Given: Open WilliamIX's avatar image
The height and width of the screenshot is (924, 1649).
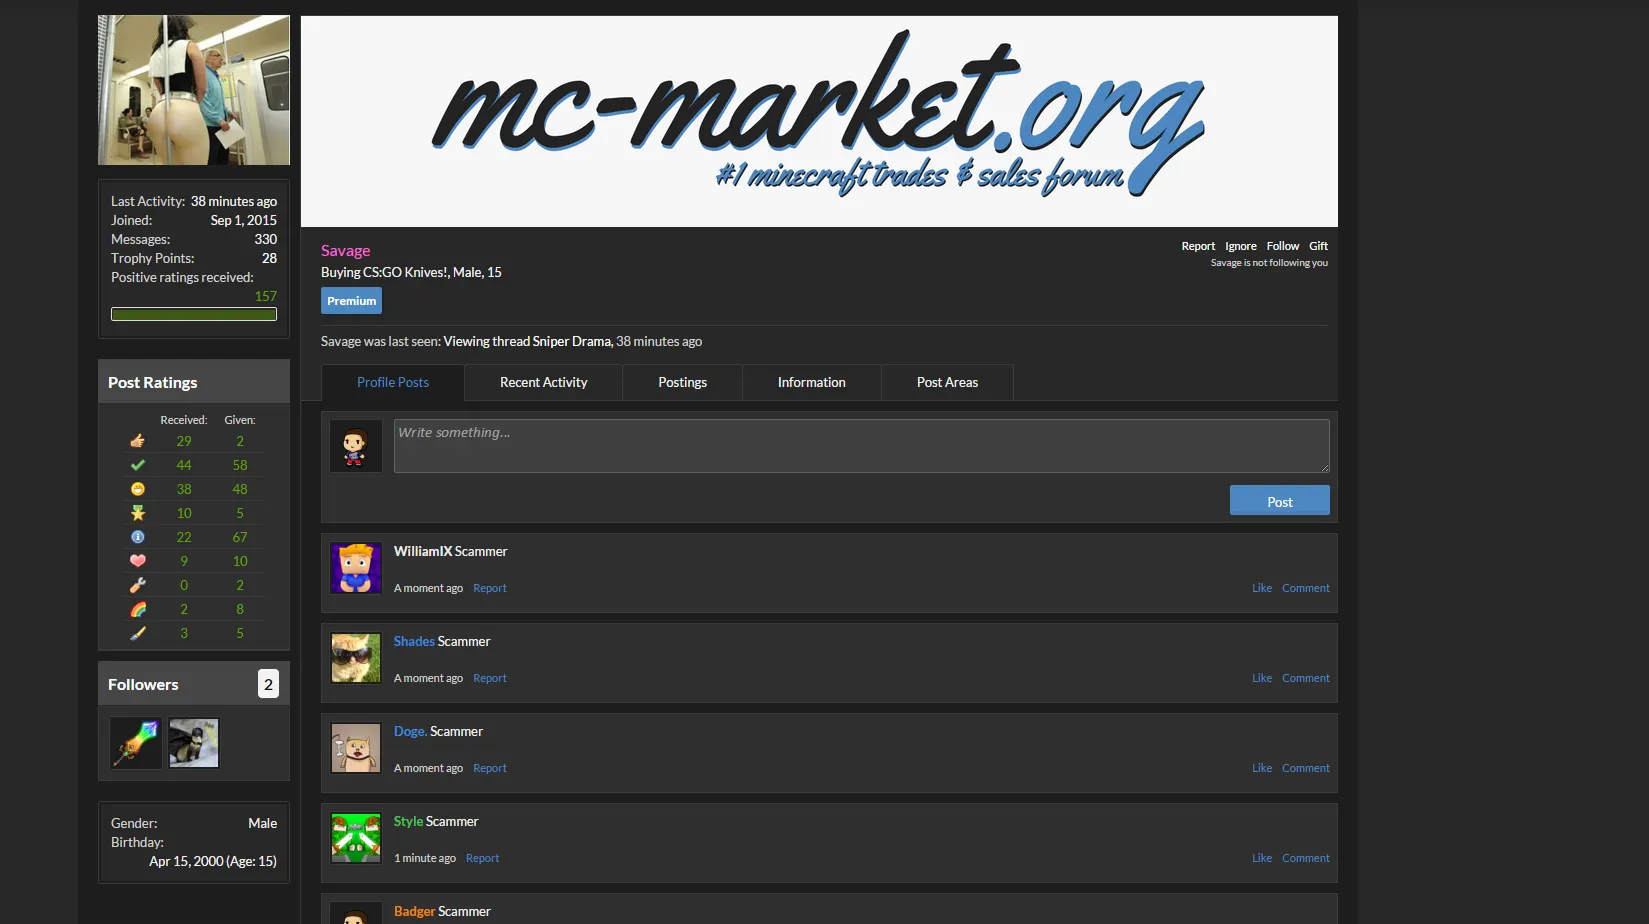Looking at the screenshot, I should (x=356, y=568).
